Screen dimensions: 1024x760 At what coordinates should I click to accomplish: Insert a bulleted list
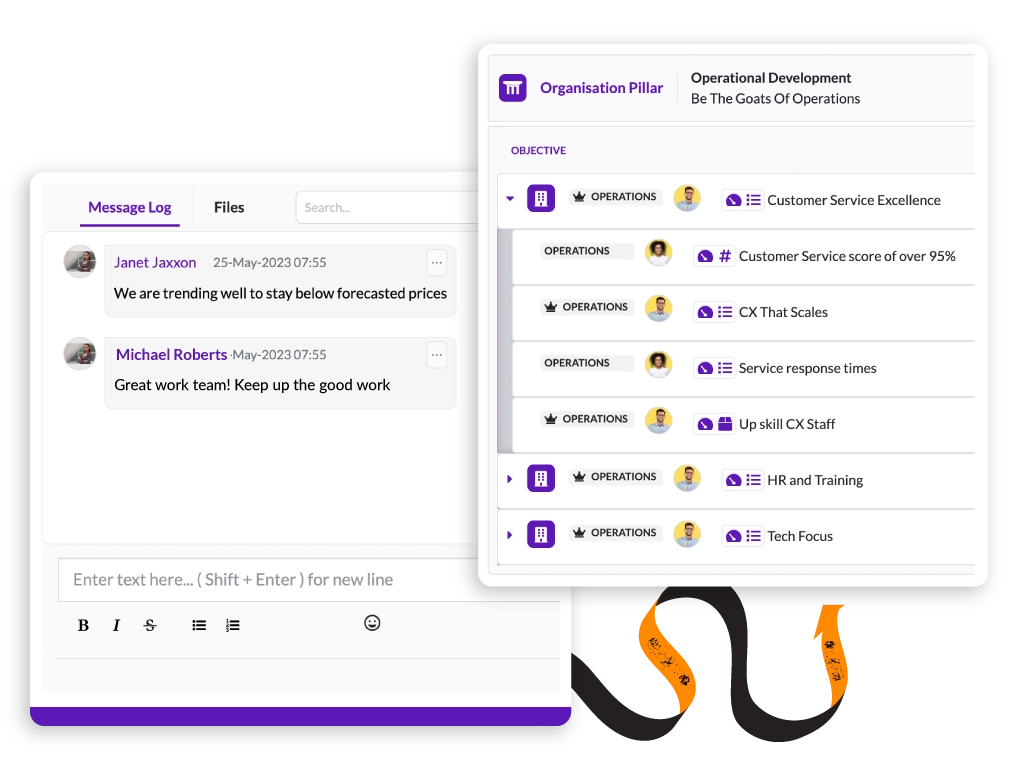[x=199, y=625]
